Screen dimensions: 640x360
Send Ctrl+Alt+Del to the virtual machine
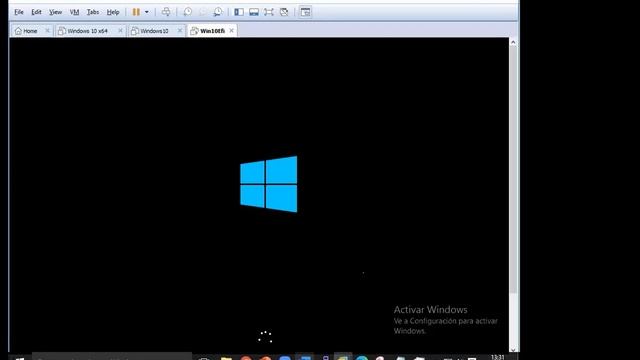pos(166,12)
